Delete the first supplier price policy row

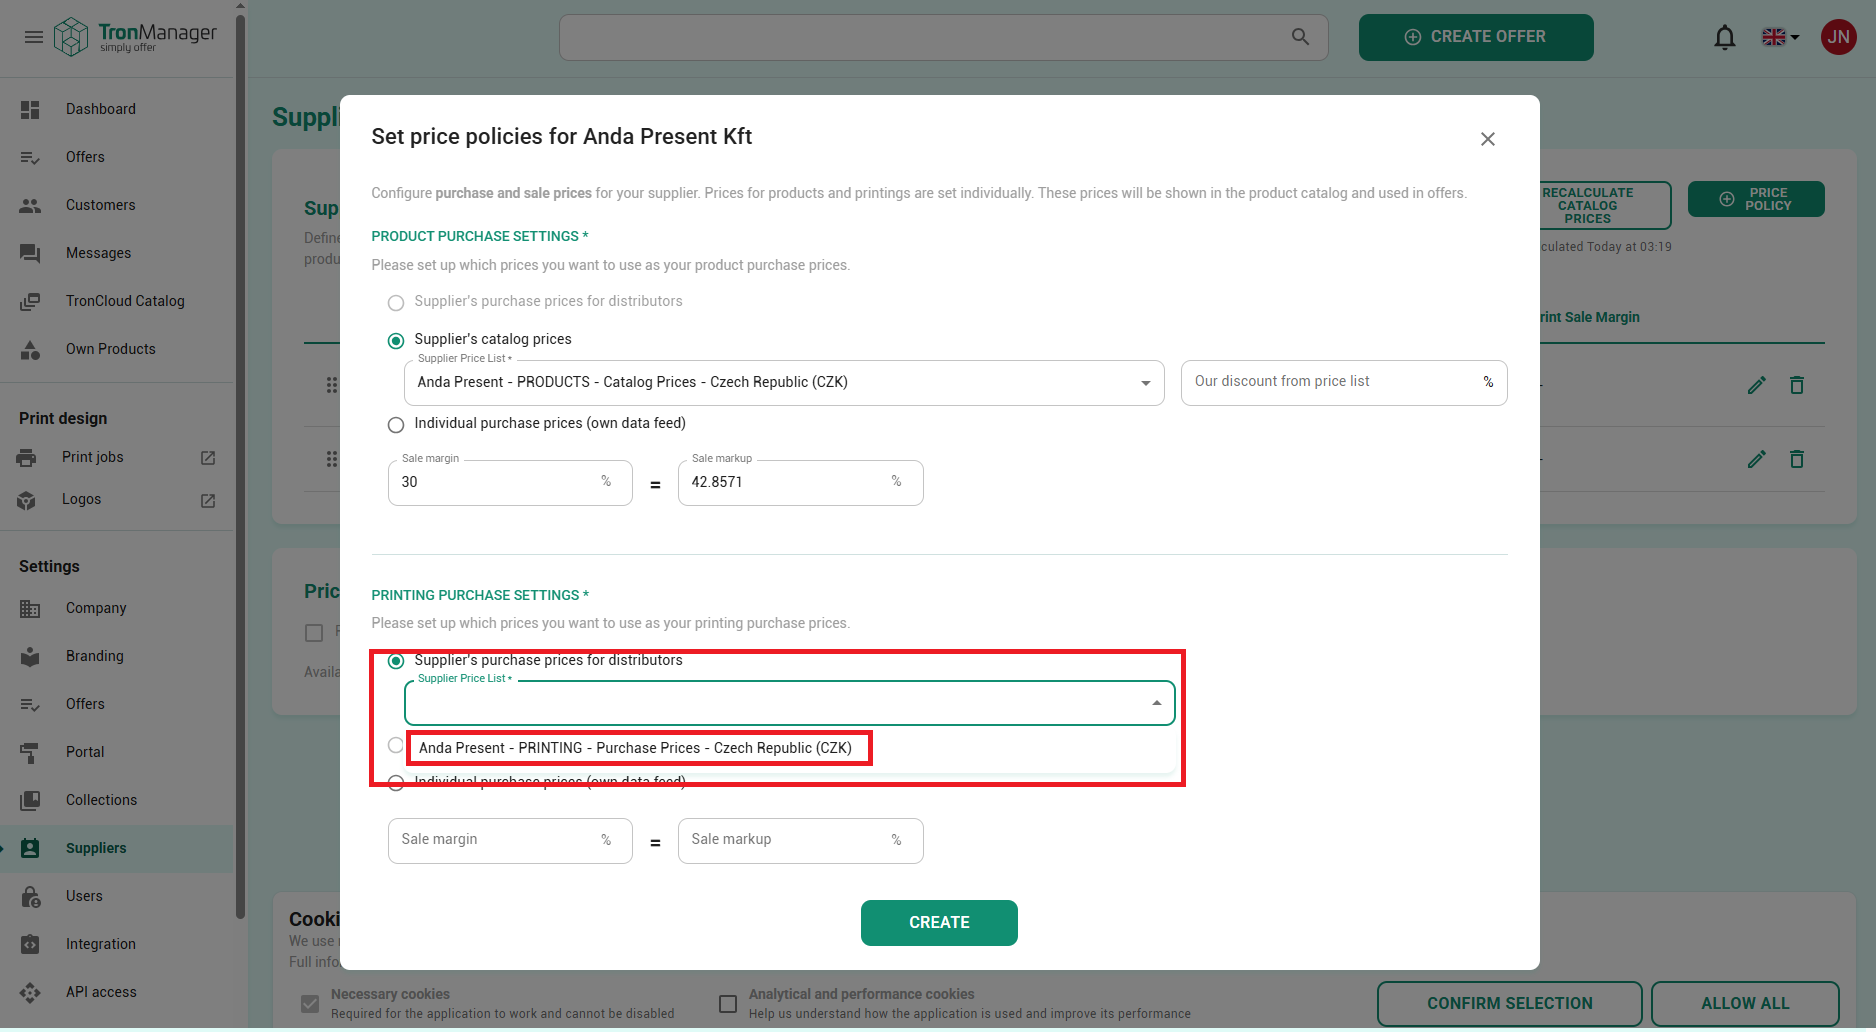click(x=1797, y=386)
